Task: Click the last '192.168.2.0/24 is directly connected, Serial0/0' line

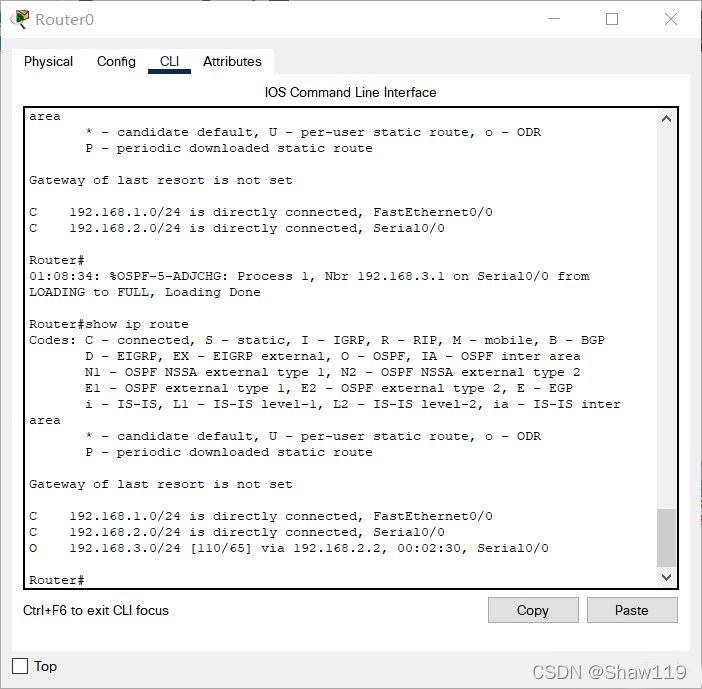Action: [237, 532]
